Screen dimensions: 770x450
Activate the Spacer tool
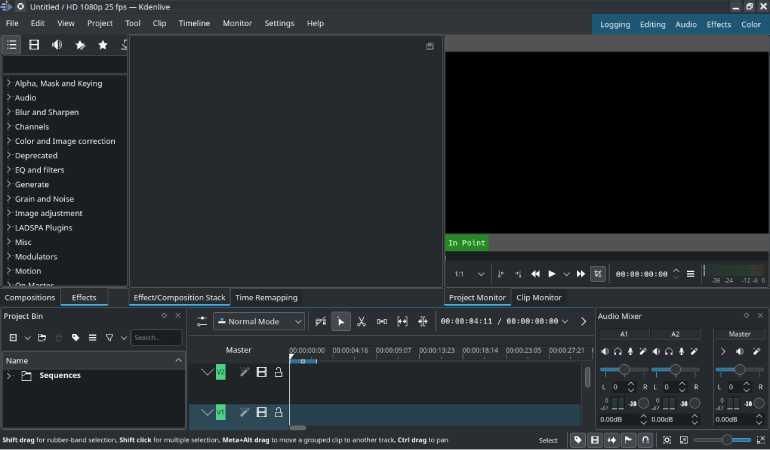[x=382, y=321]
